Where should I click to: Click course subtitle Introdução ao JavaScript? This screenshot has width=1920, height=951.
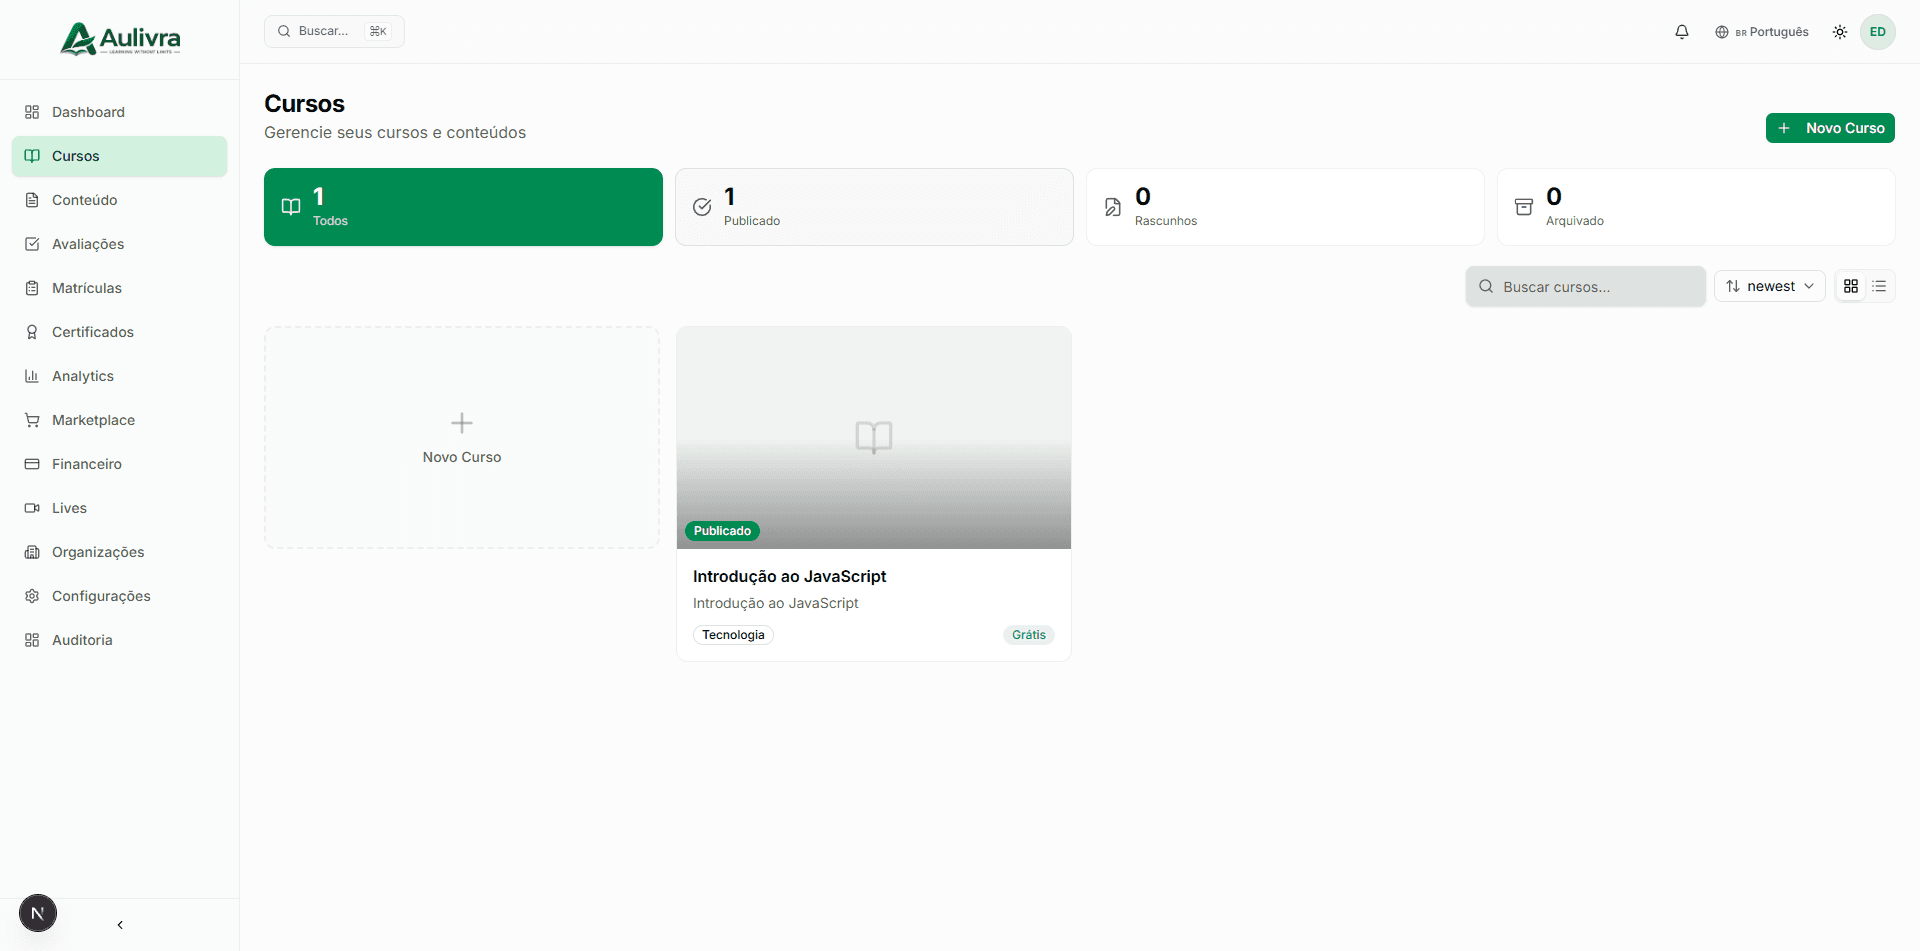point(775,603)
